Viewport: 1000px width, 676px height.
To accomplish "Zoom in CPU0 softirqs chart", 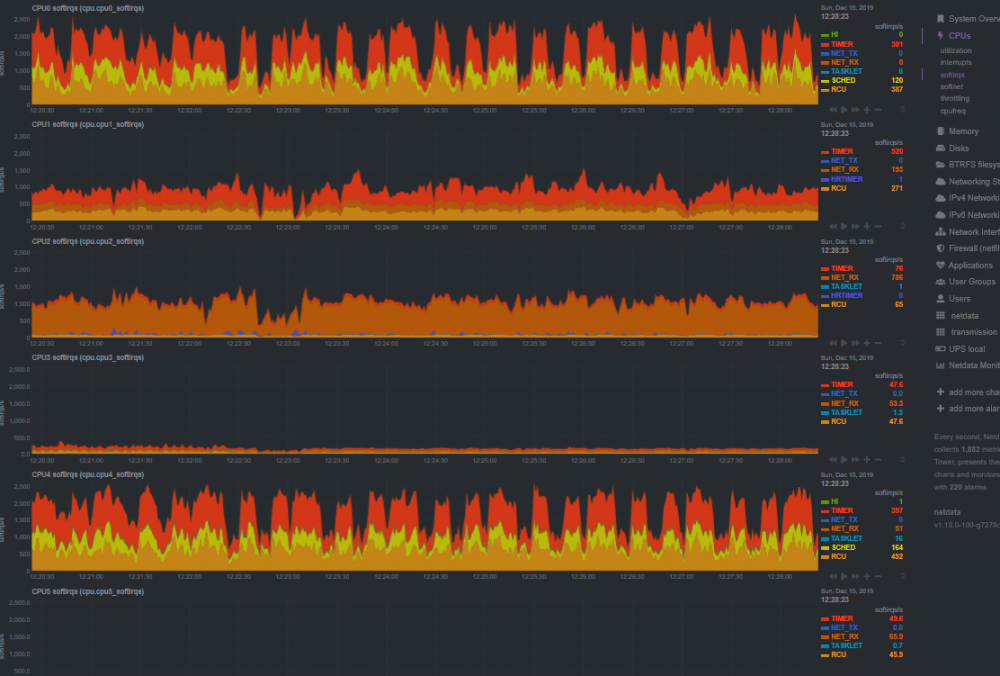I will tap(867, 110).
